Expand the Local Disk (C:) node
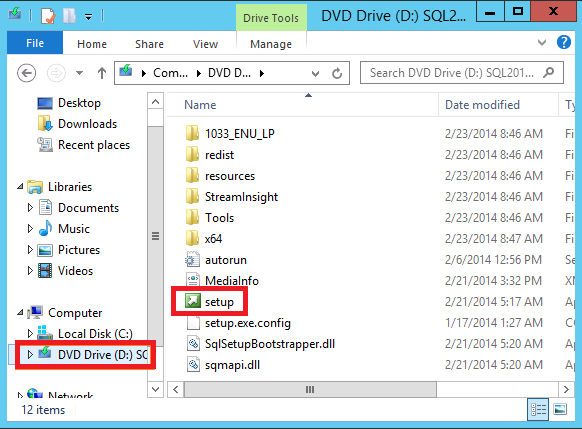The width and height of the screenshot is (582, 429). pyautogui.click(x=30, y=334)
